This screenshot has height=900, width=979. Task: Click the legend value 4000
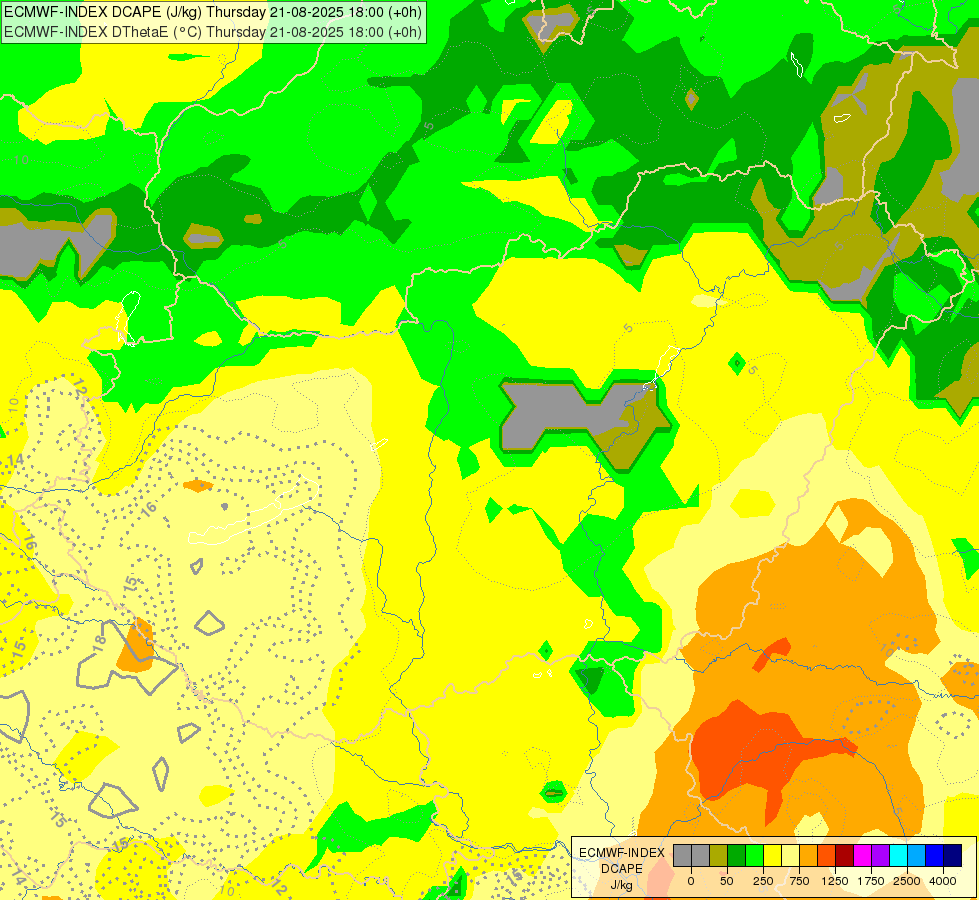(x=943, y=881)
